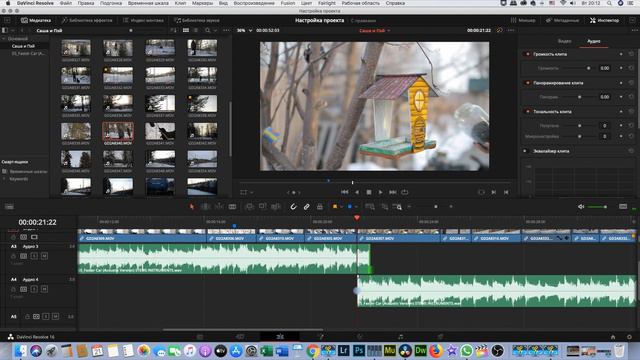Open the Медиатека panel
This screenshot has width=640, height=360.
pos(36,20)
